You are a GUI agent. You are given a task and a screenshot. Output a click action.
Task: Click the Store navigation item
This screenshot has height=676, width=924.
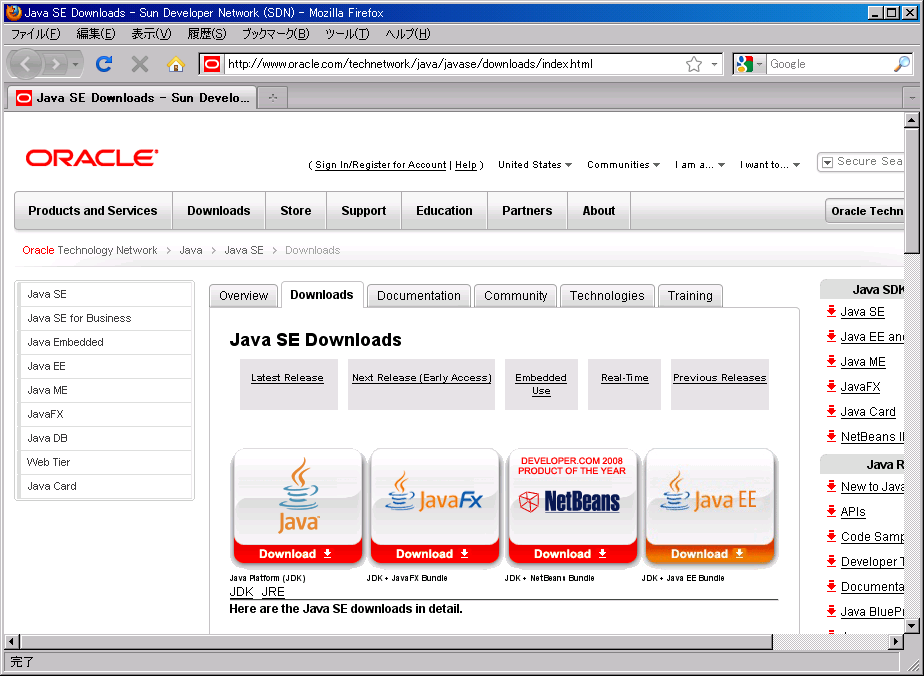(296, 210)
